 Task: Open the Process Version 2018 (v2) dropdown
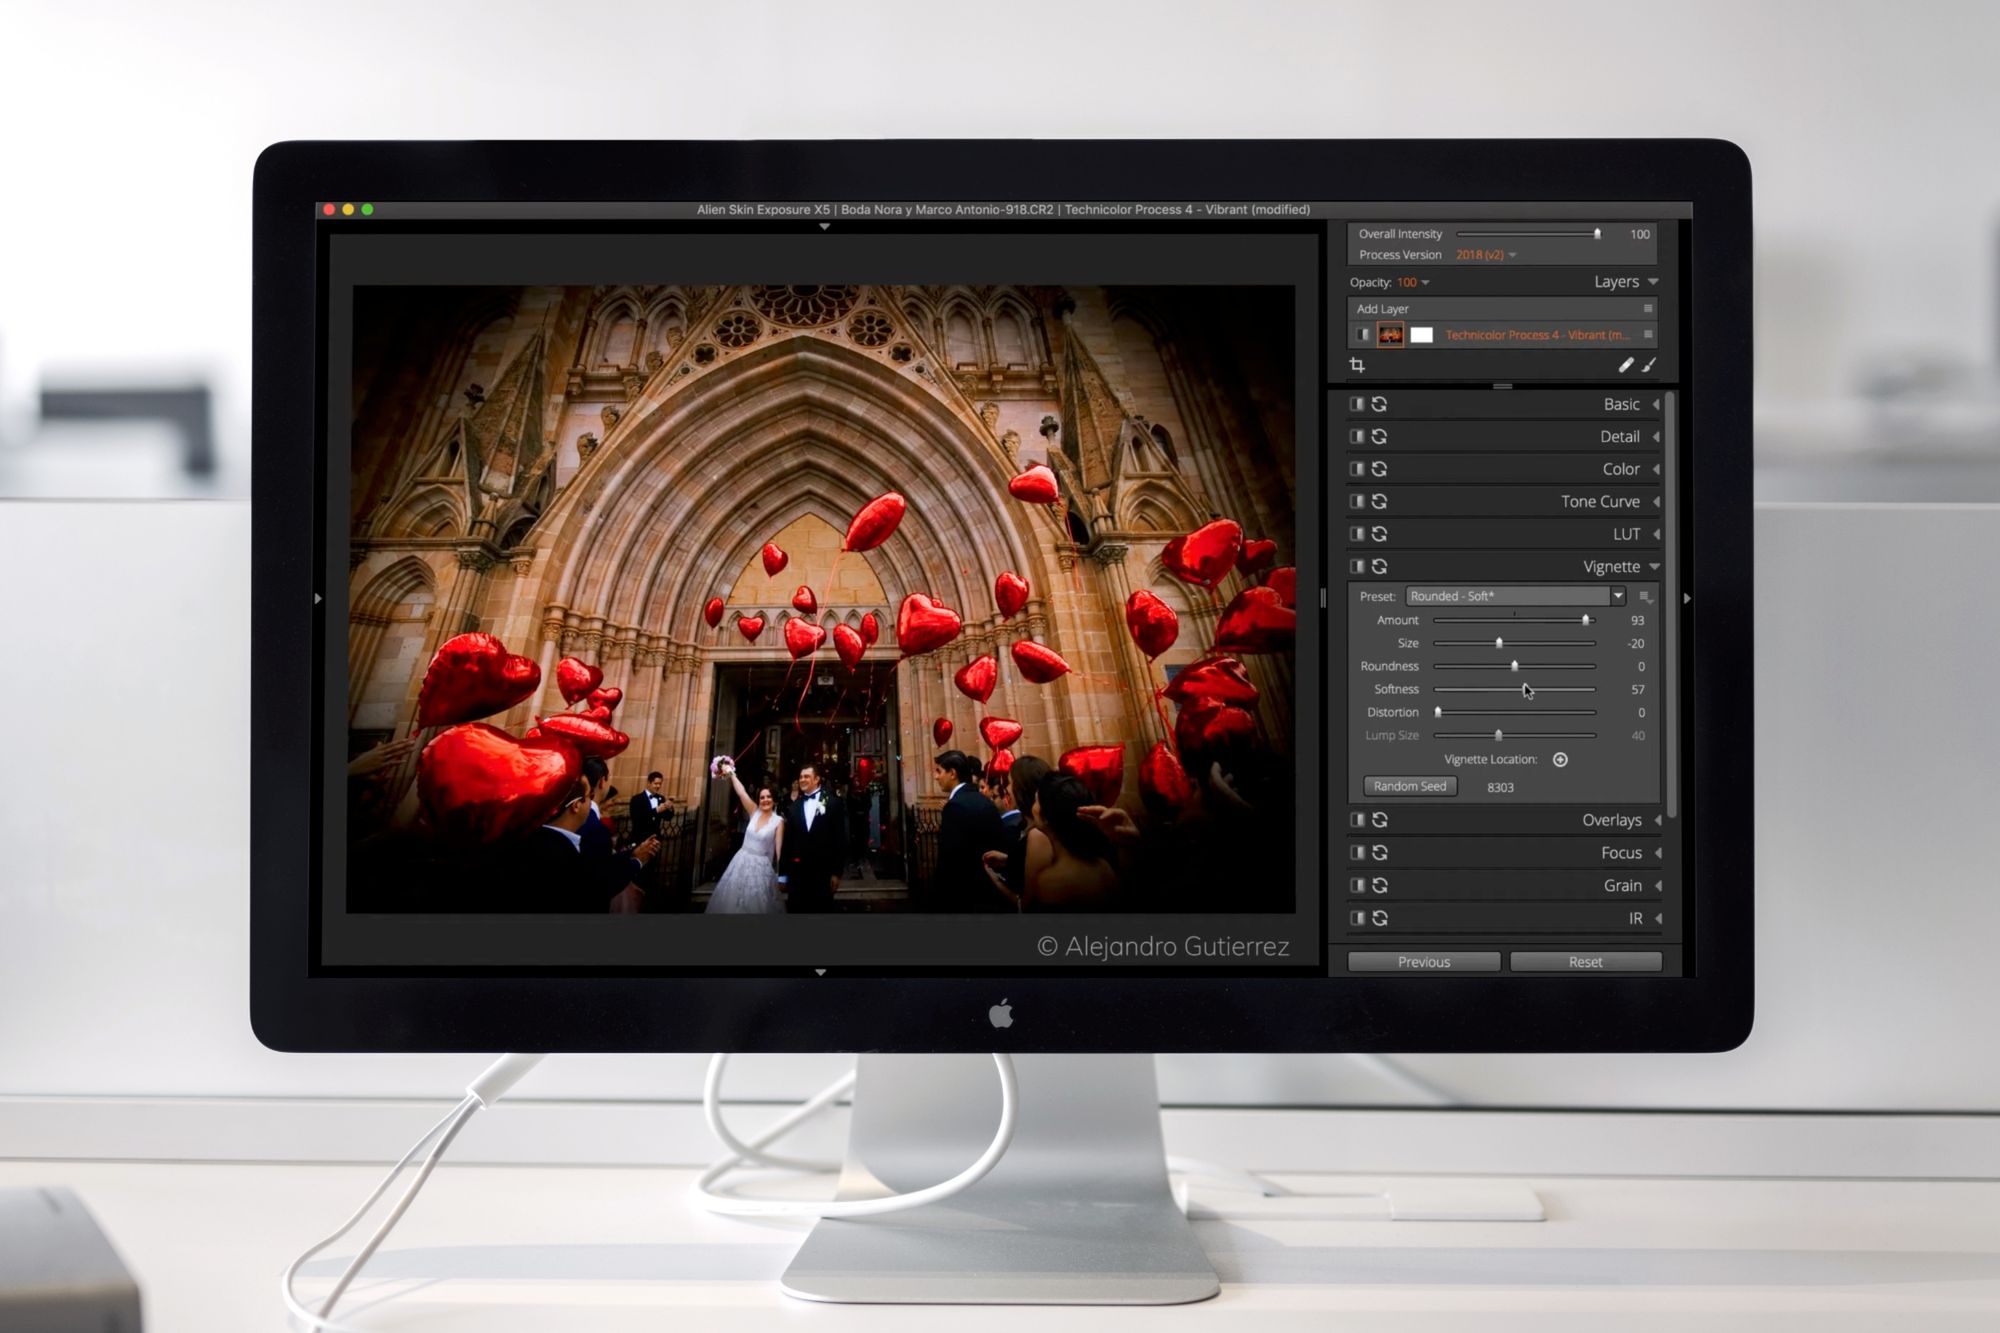[1486, 255]
